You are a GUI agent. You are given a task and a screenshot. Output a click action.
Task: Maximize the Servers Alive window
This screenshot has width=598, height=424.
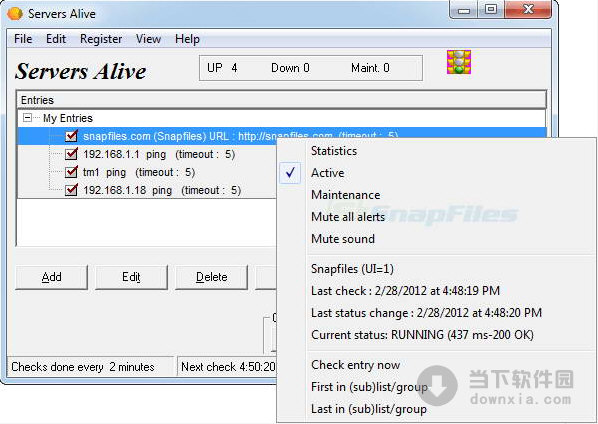click(491, 10)
